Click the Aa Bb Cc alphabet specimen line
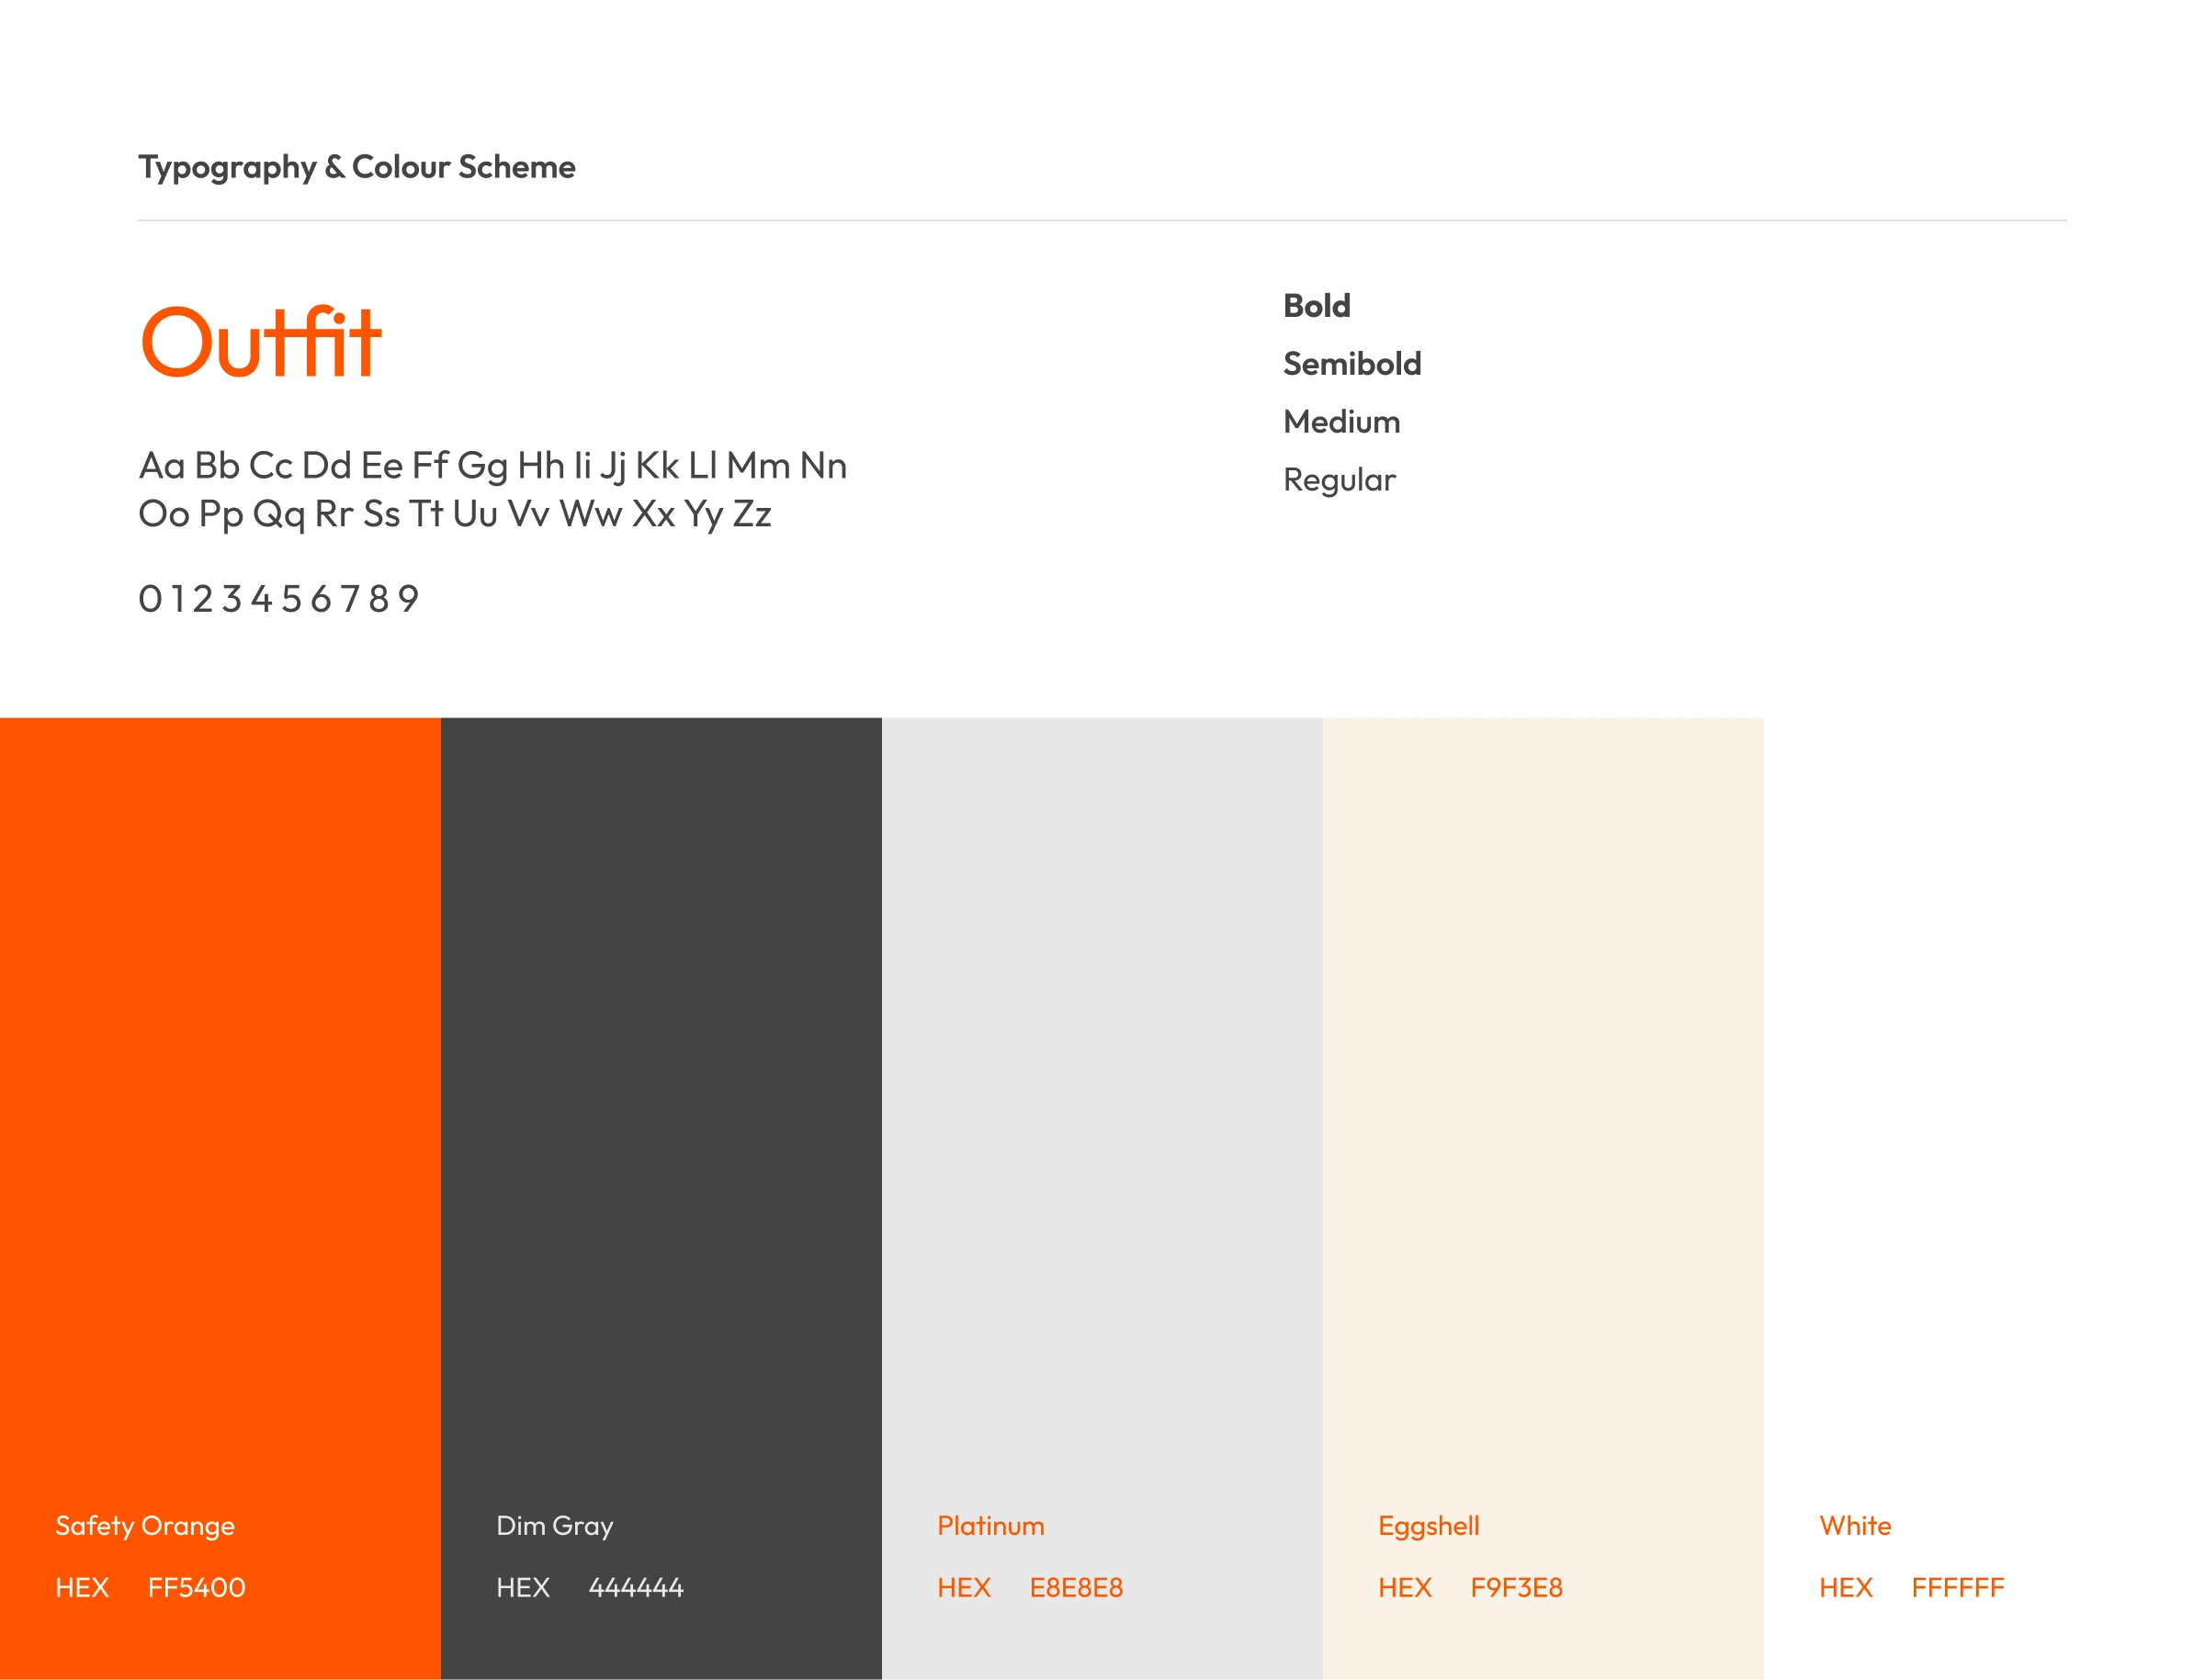The image size is (2205, 1680). click(493, 466)
